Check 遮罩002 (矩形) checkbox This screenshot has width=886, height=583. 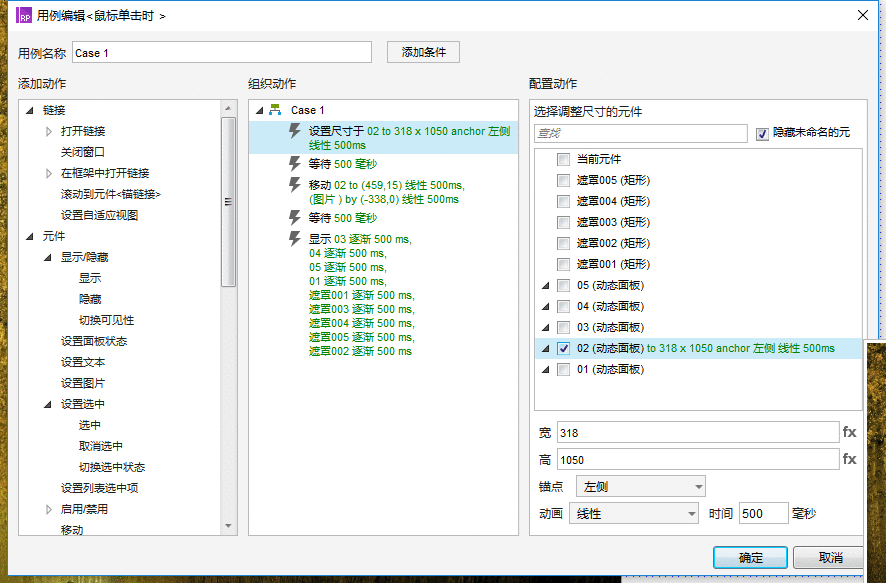[x=563, y=243]
